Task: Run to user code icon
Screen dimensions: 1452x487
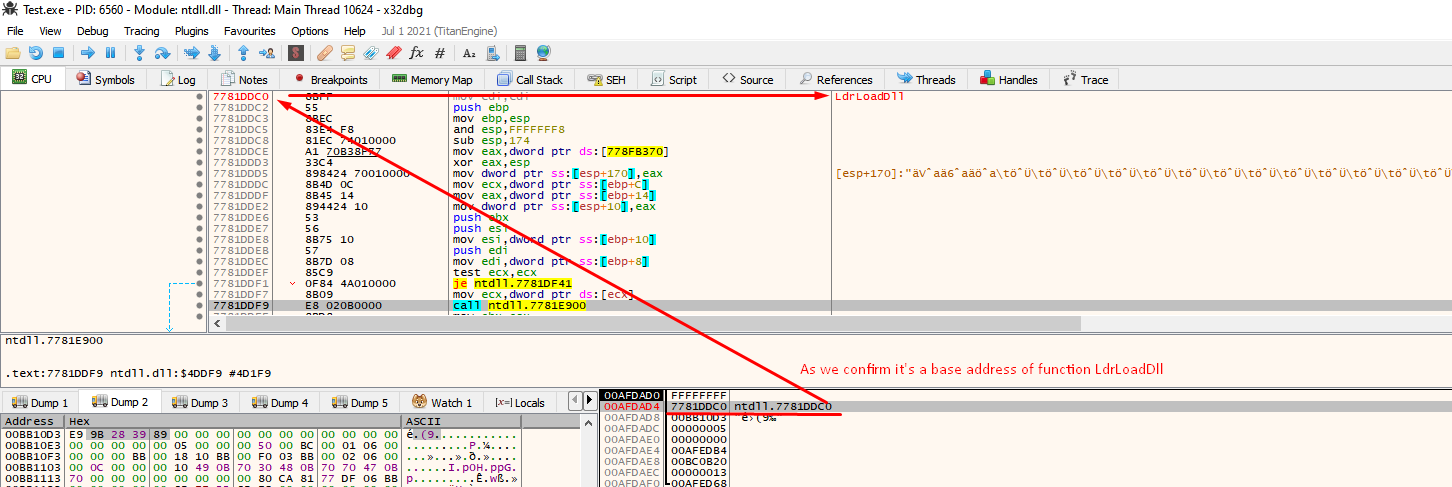Action: point(267,52)
